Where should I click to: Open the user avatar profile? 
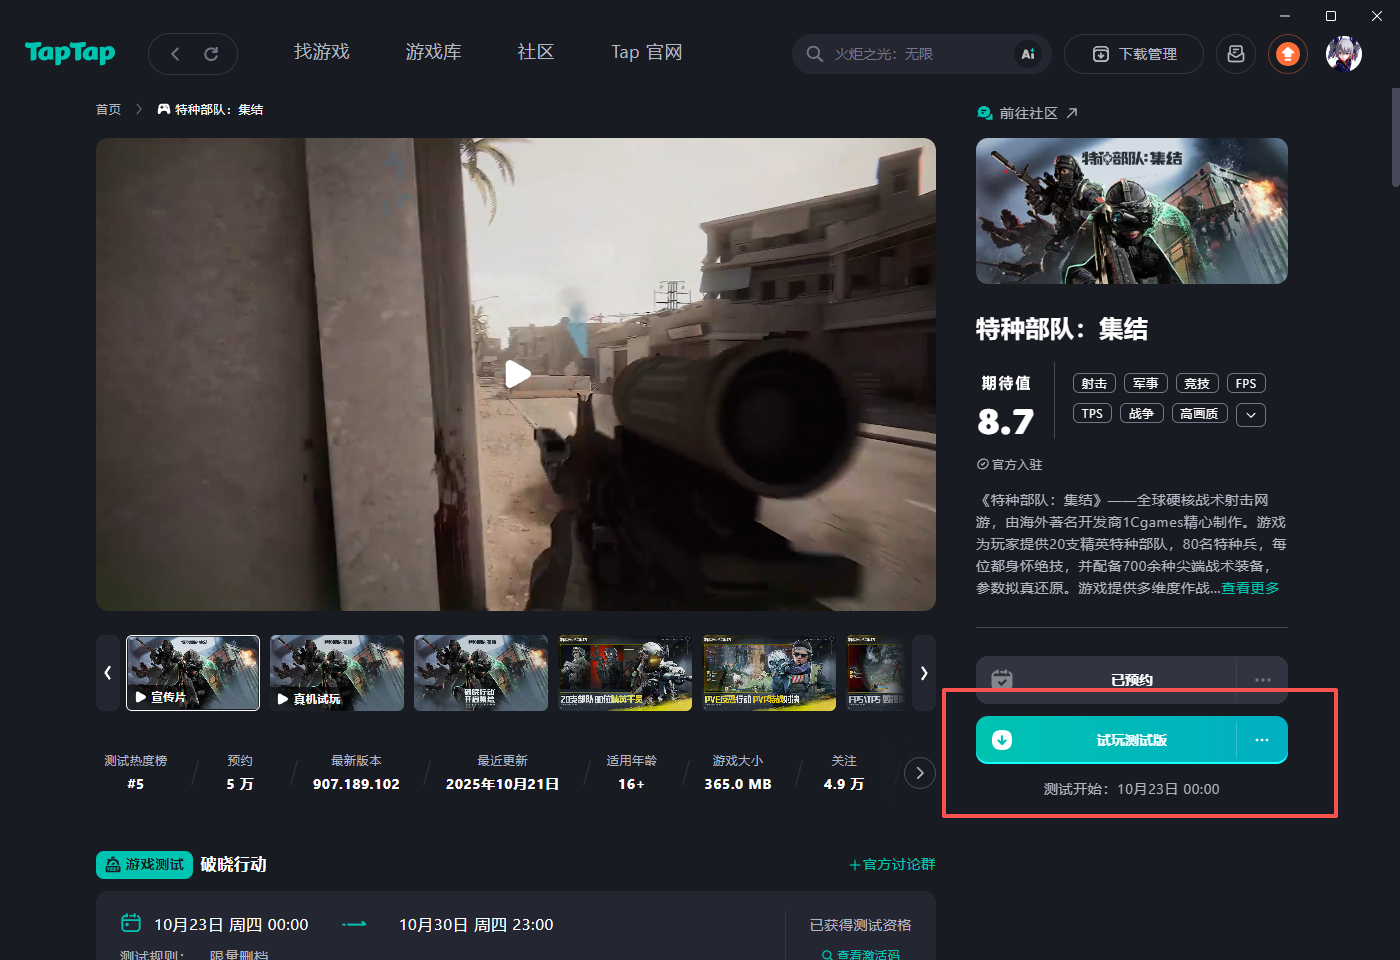[x=1344, y=54]
